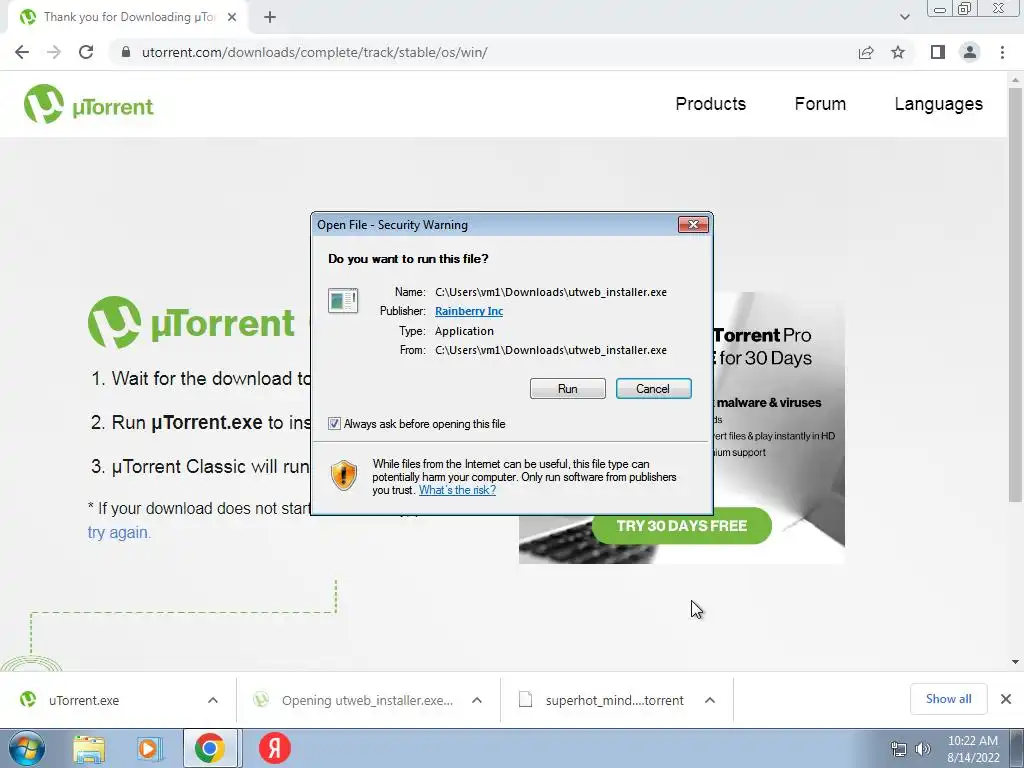Viewport: 1024px width, 768px height.
Task: Open the Rainberry Inc publisher link
Action: pos(469,311)
